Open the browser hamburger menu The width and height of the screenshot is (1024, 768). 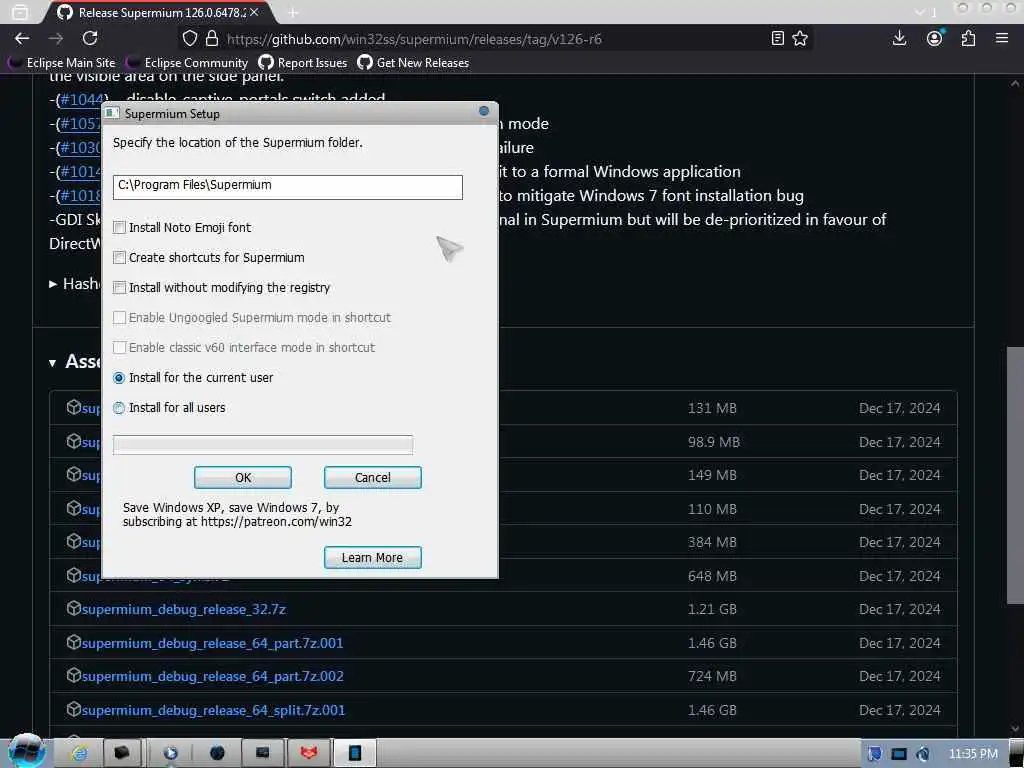(x=1002, y=39)
